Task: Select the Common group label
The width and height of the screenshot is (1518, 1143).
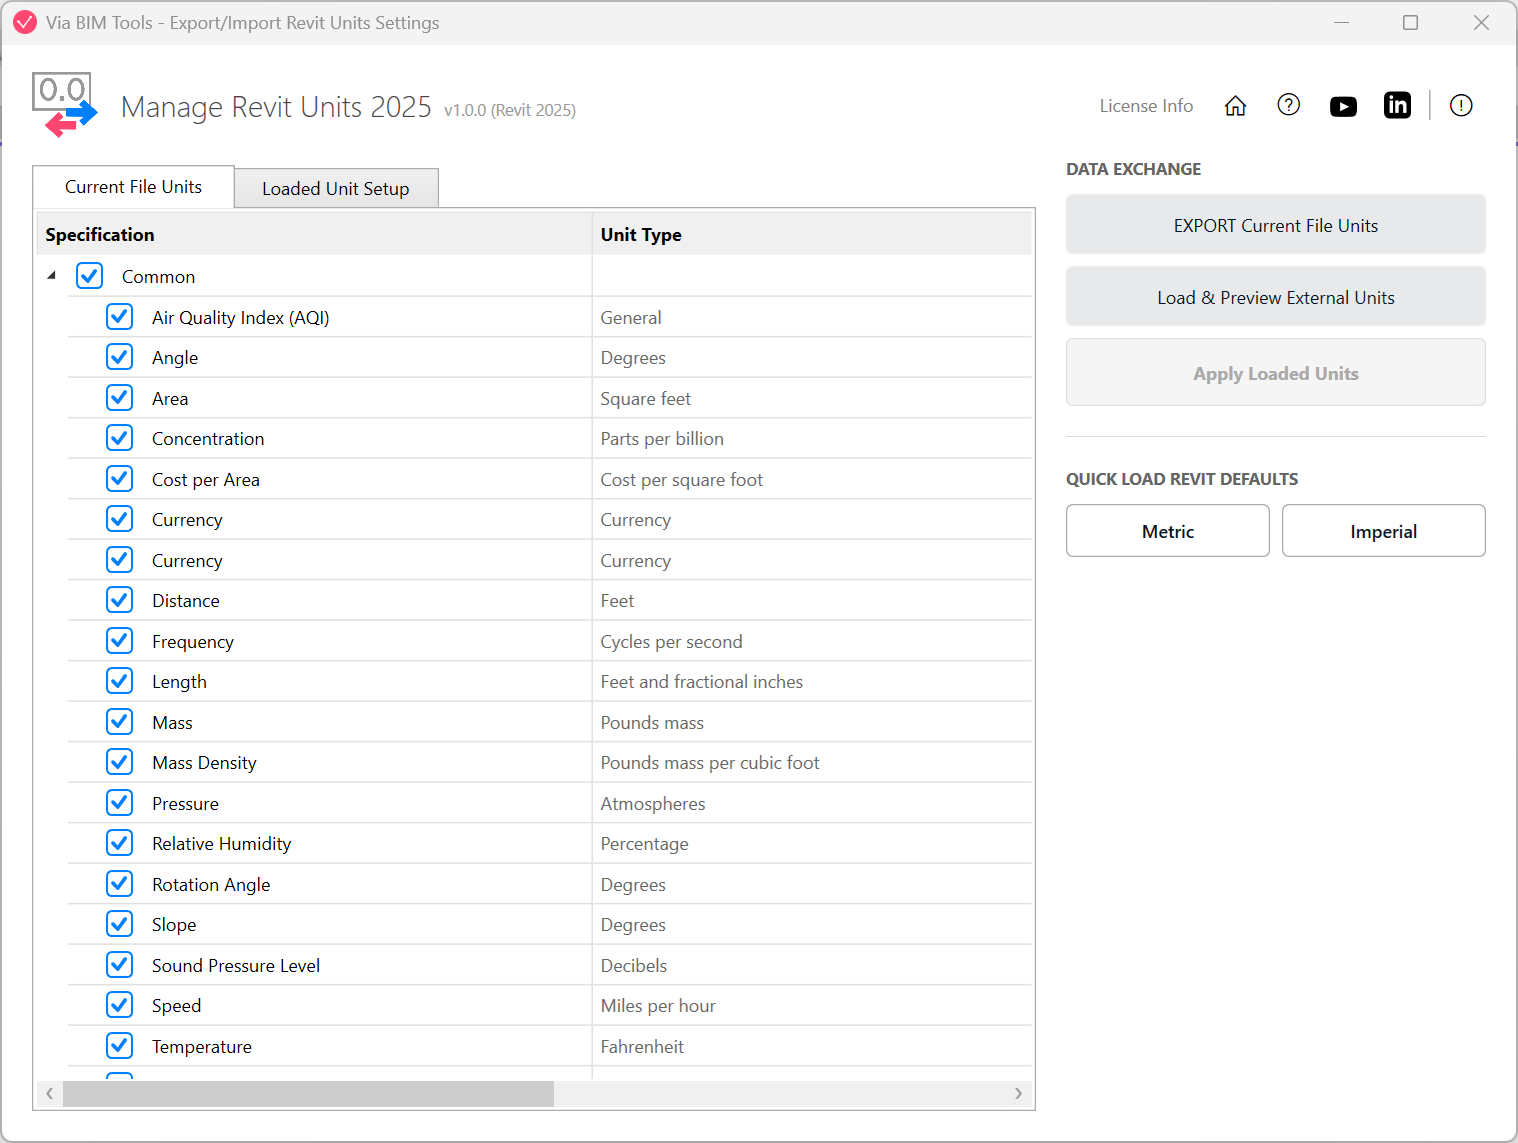Action: click(158, 276)
